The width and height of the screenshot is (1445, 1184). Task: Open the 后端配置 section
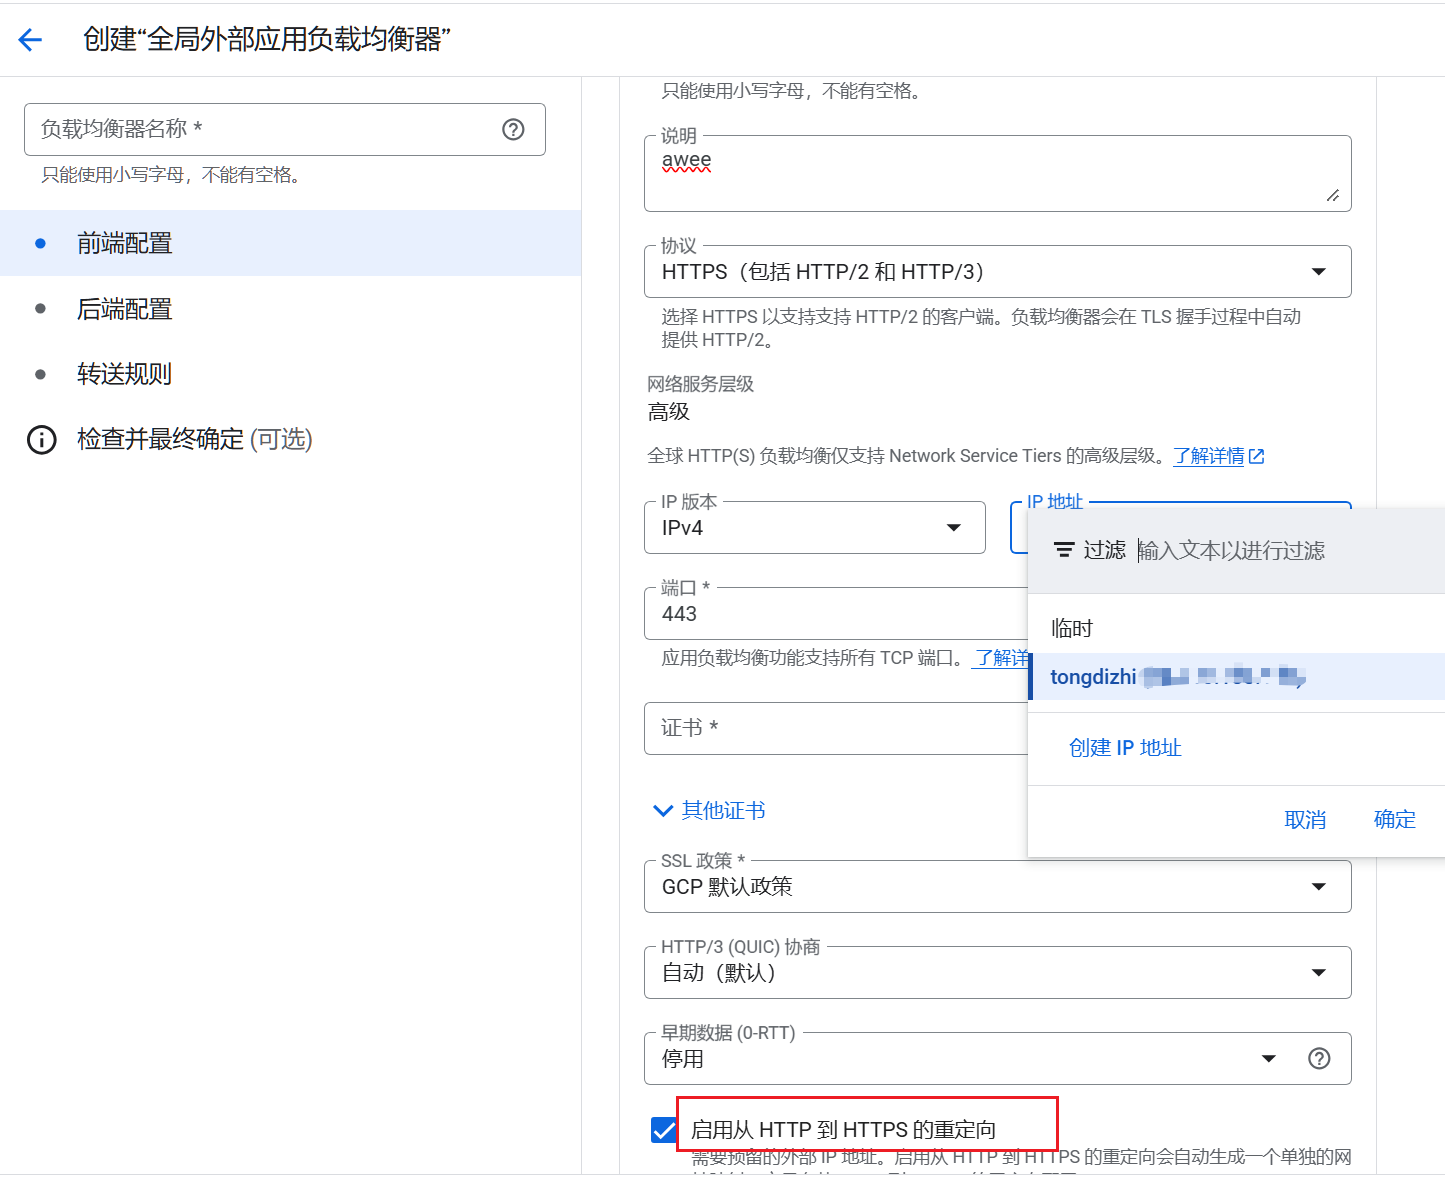click(125, 309)
